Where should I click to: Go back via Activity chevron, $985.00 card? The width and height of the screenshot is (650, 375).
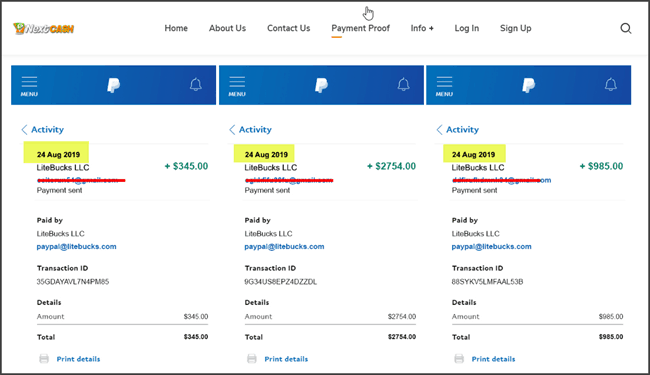[439, 130]
